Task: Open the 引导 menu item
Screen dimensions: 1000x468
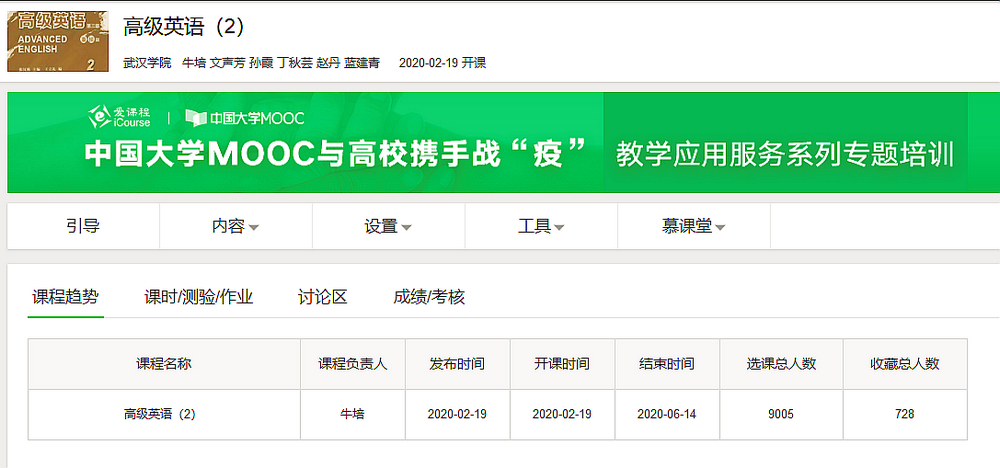Action: pos(83,226)
